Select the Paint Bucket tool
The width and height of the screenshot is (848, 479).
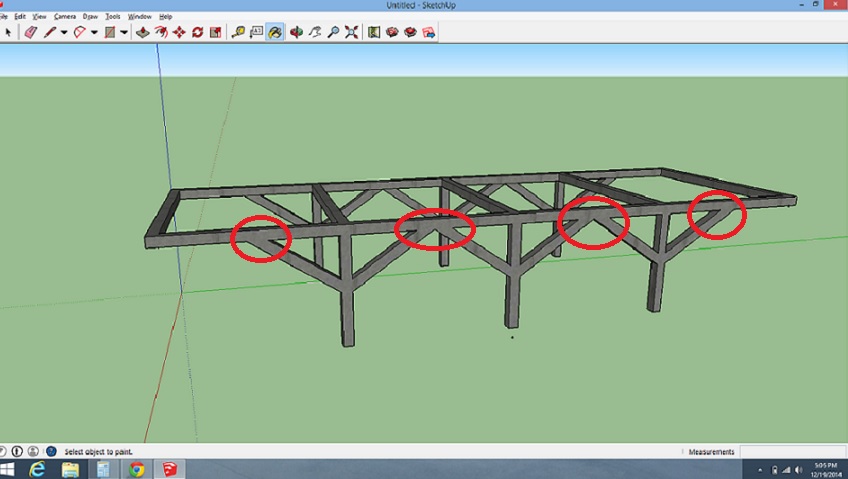coord(274,32)
